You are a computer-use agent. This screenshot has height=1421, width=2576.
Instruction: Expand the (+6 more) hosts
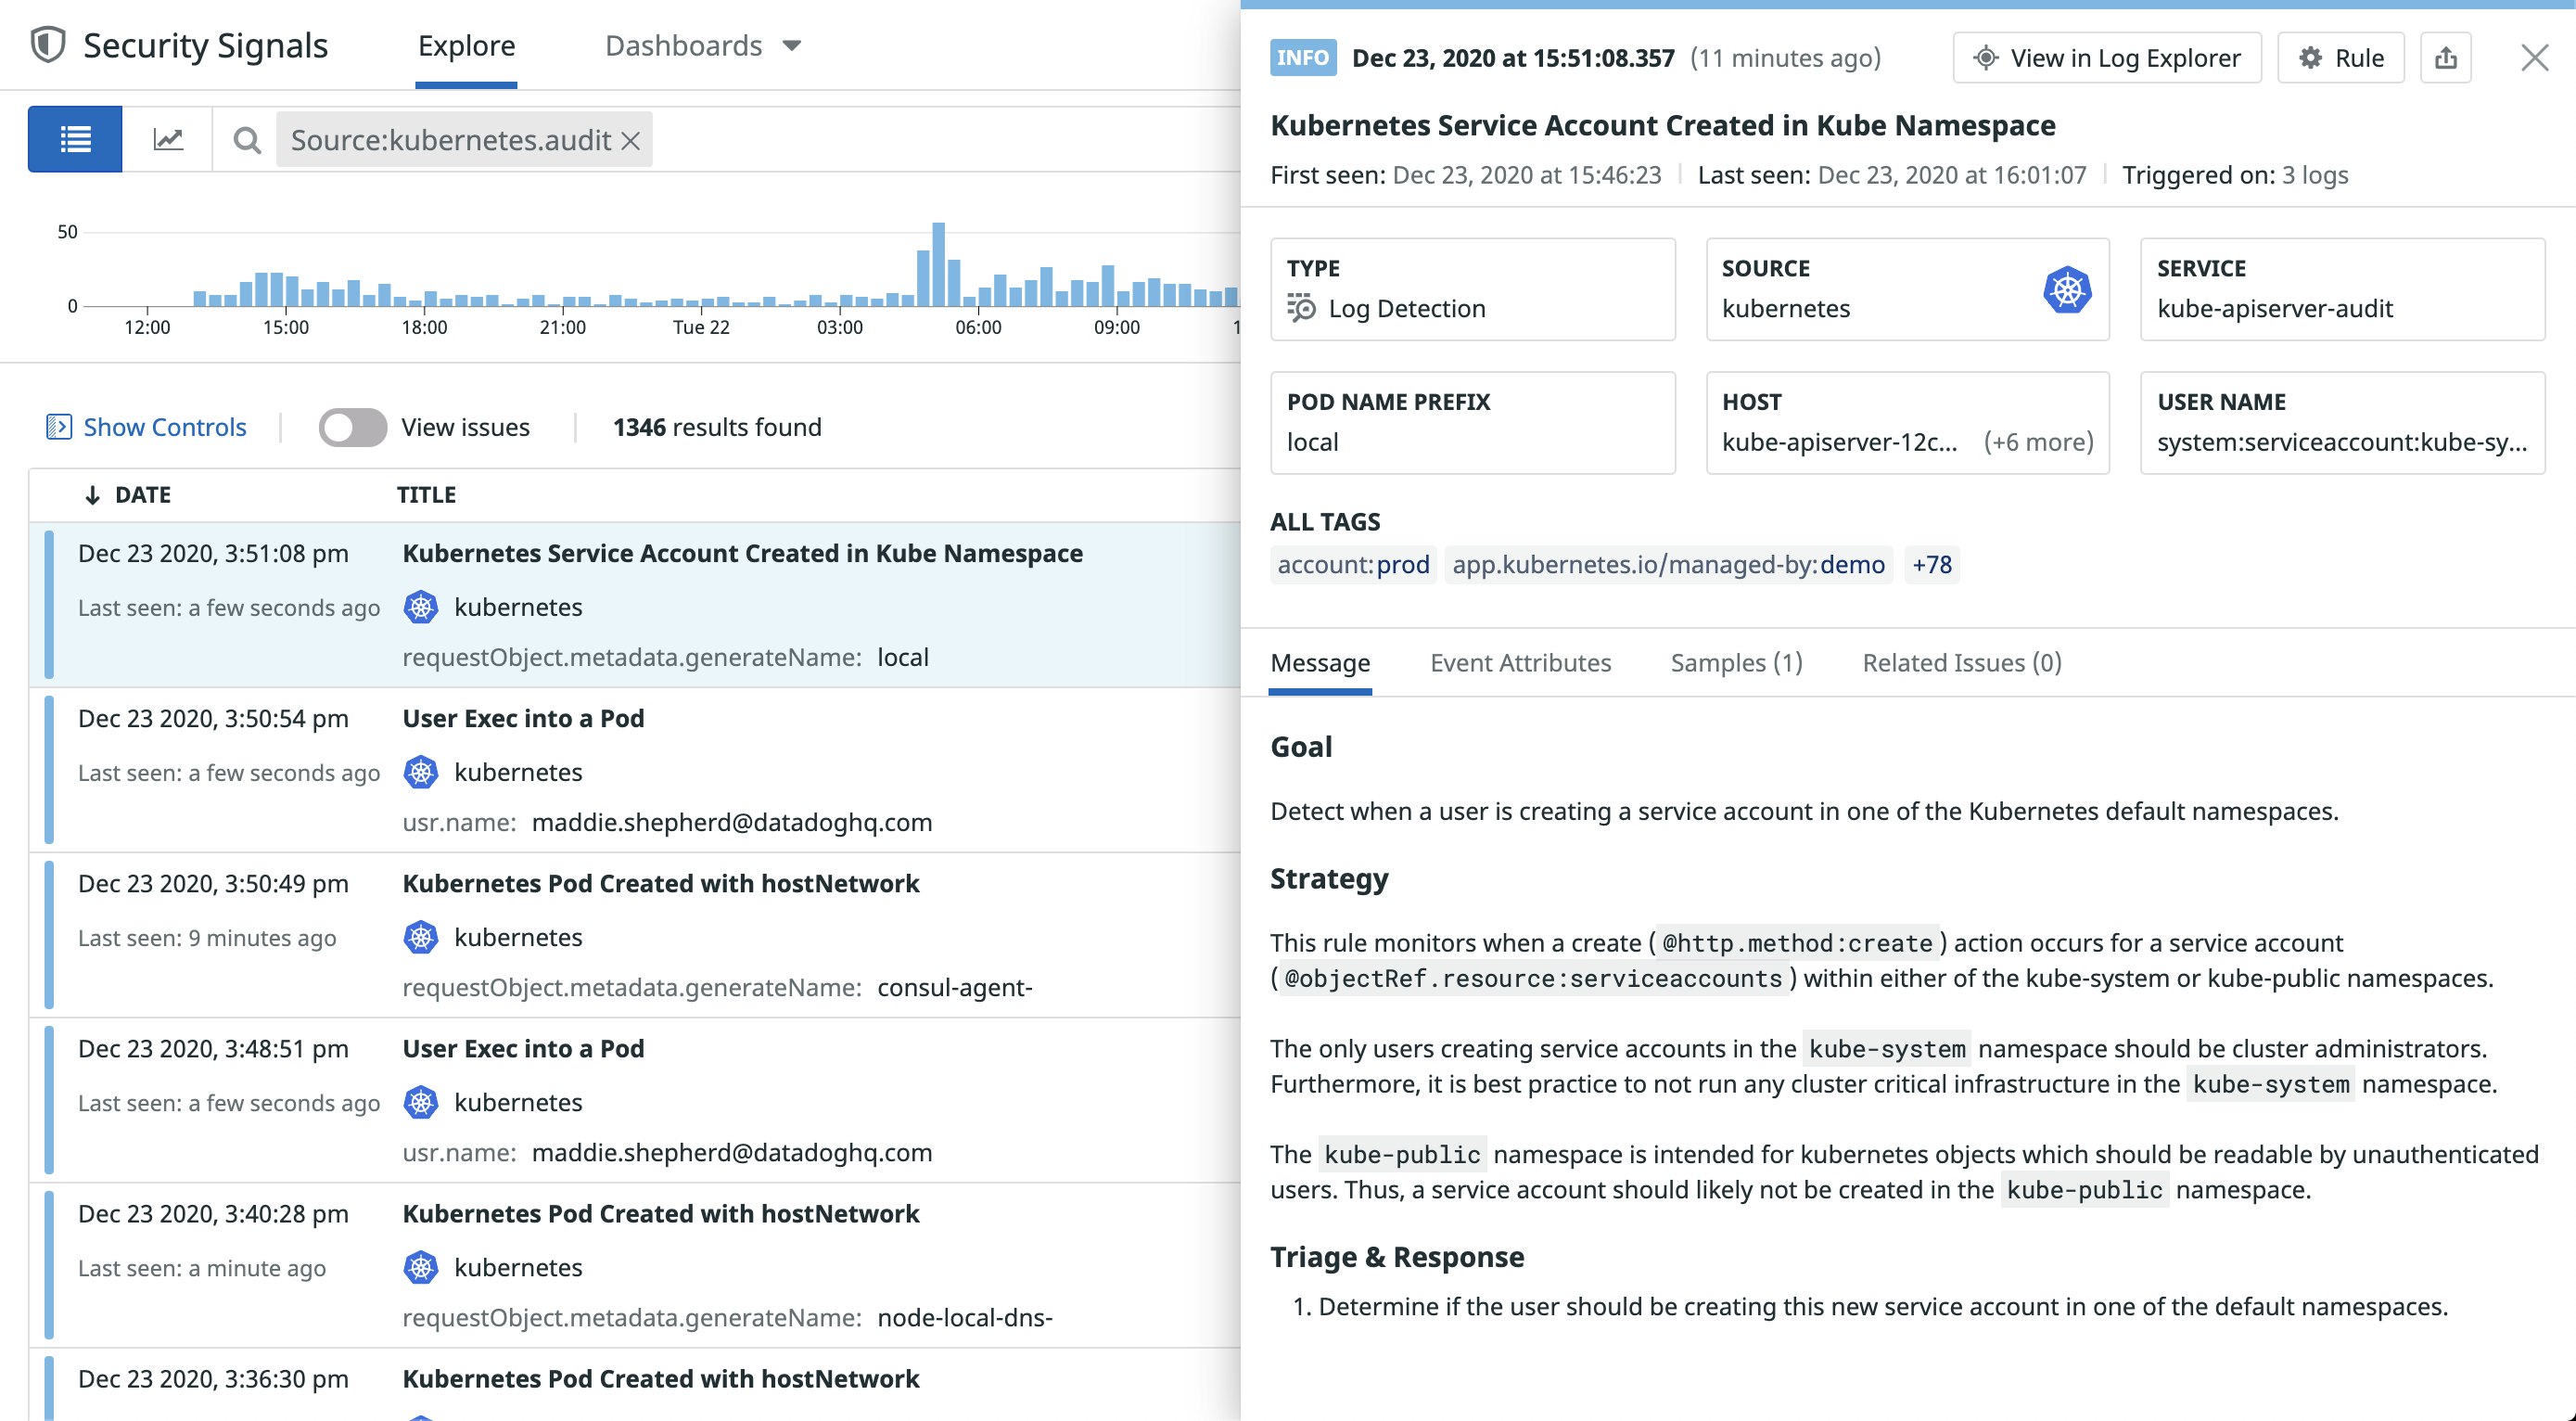(2037, 442)
